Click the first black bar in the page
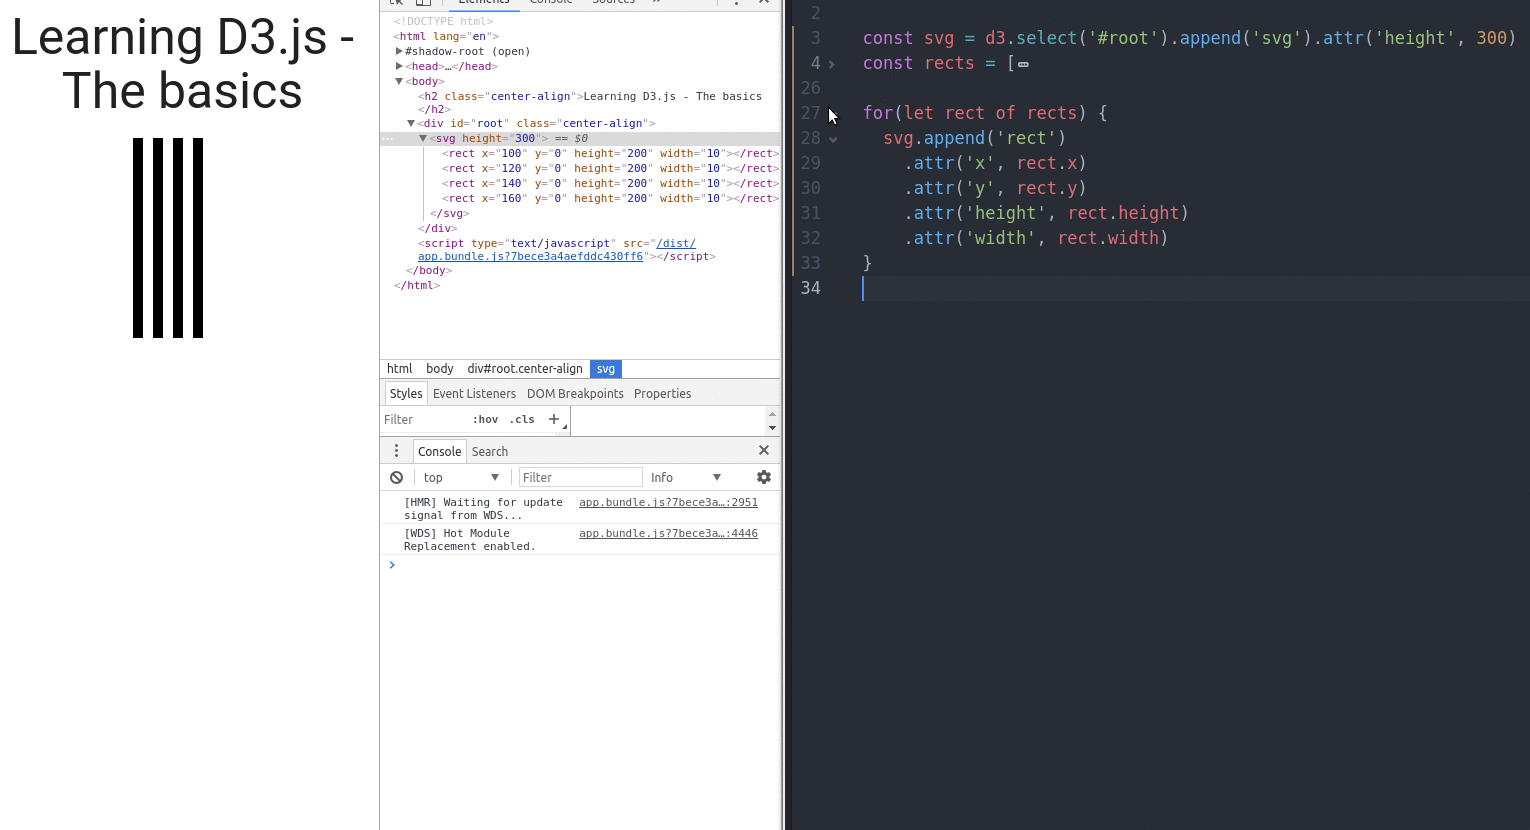1530x830 pixels. (138, 238)
